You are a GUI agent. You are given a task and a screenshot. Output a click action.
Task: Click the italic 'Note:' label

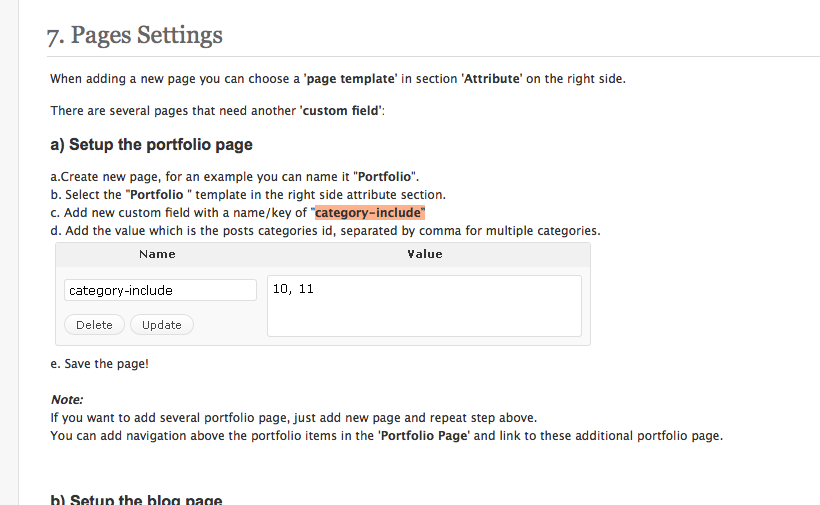point(67,399)
